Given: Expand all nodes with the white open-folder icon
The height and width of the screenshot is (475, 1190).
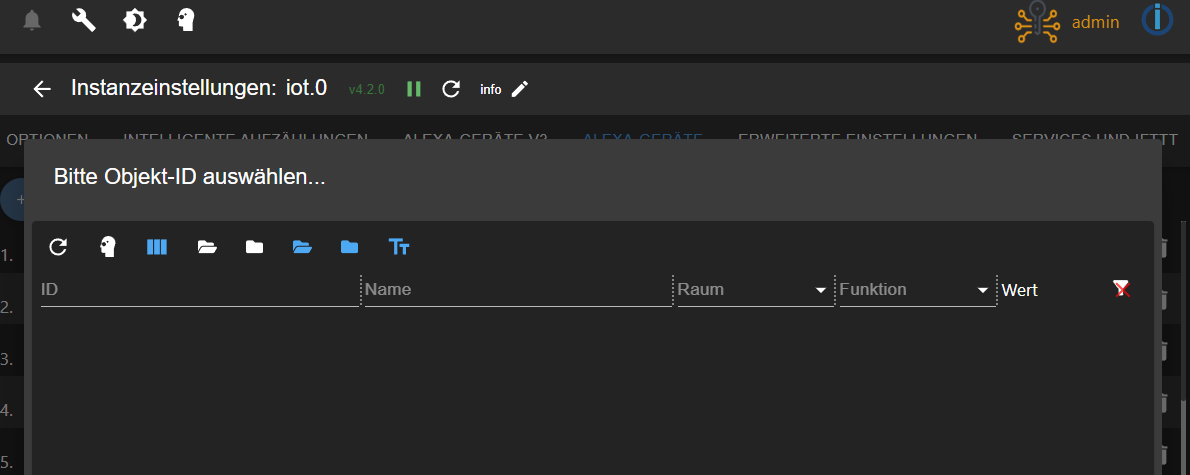Looking at the screenshot, I should (207, 247).
